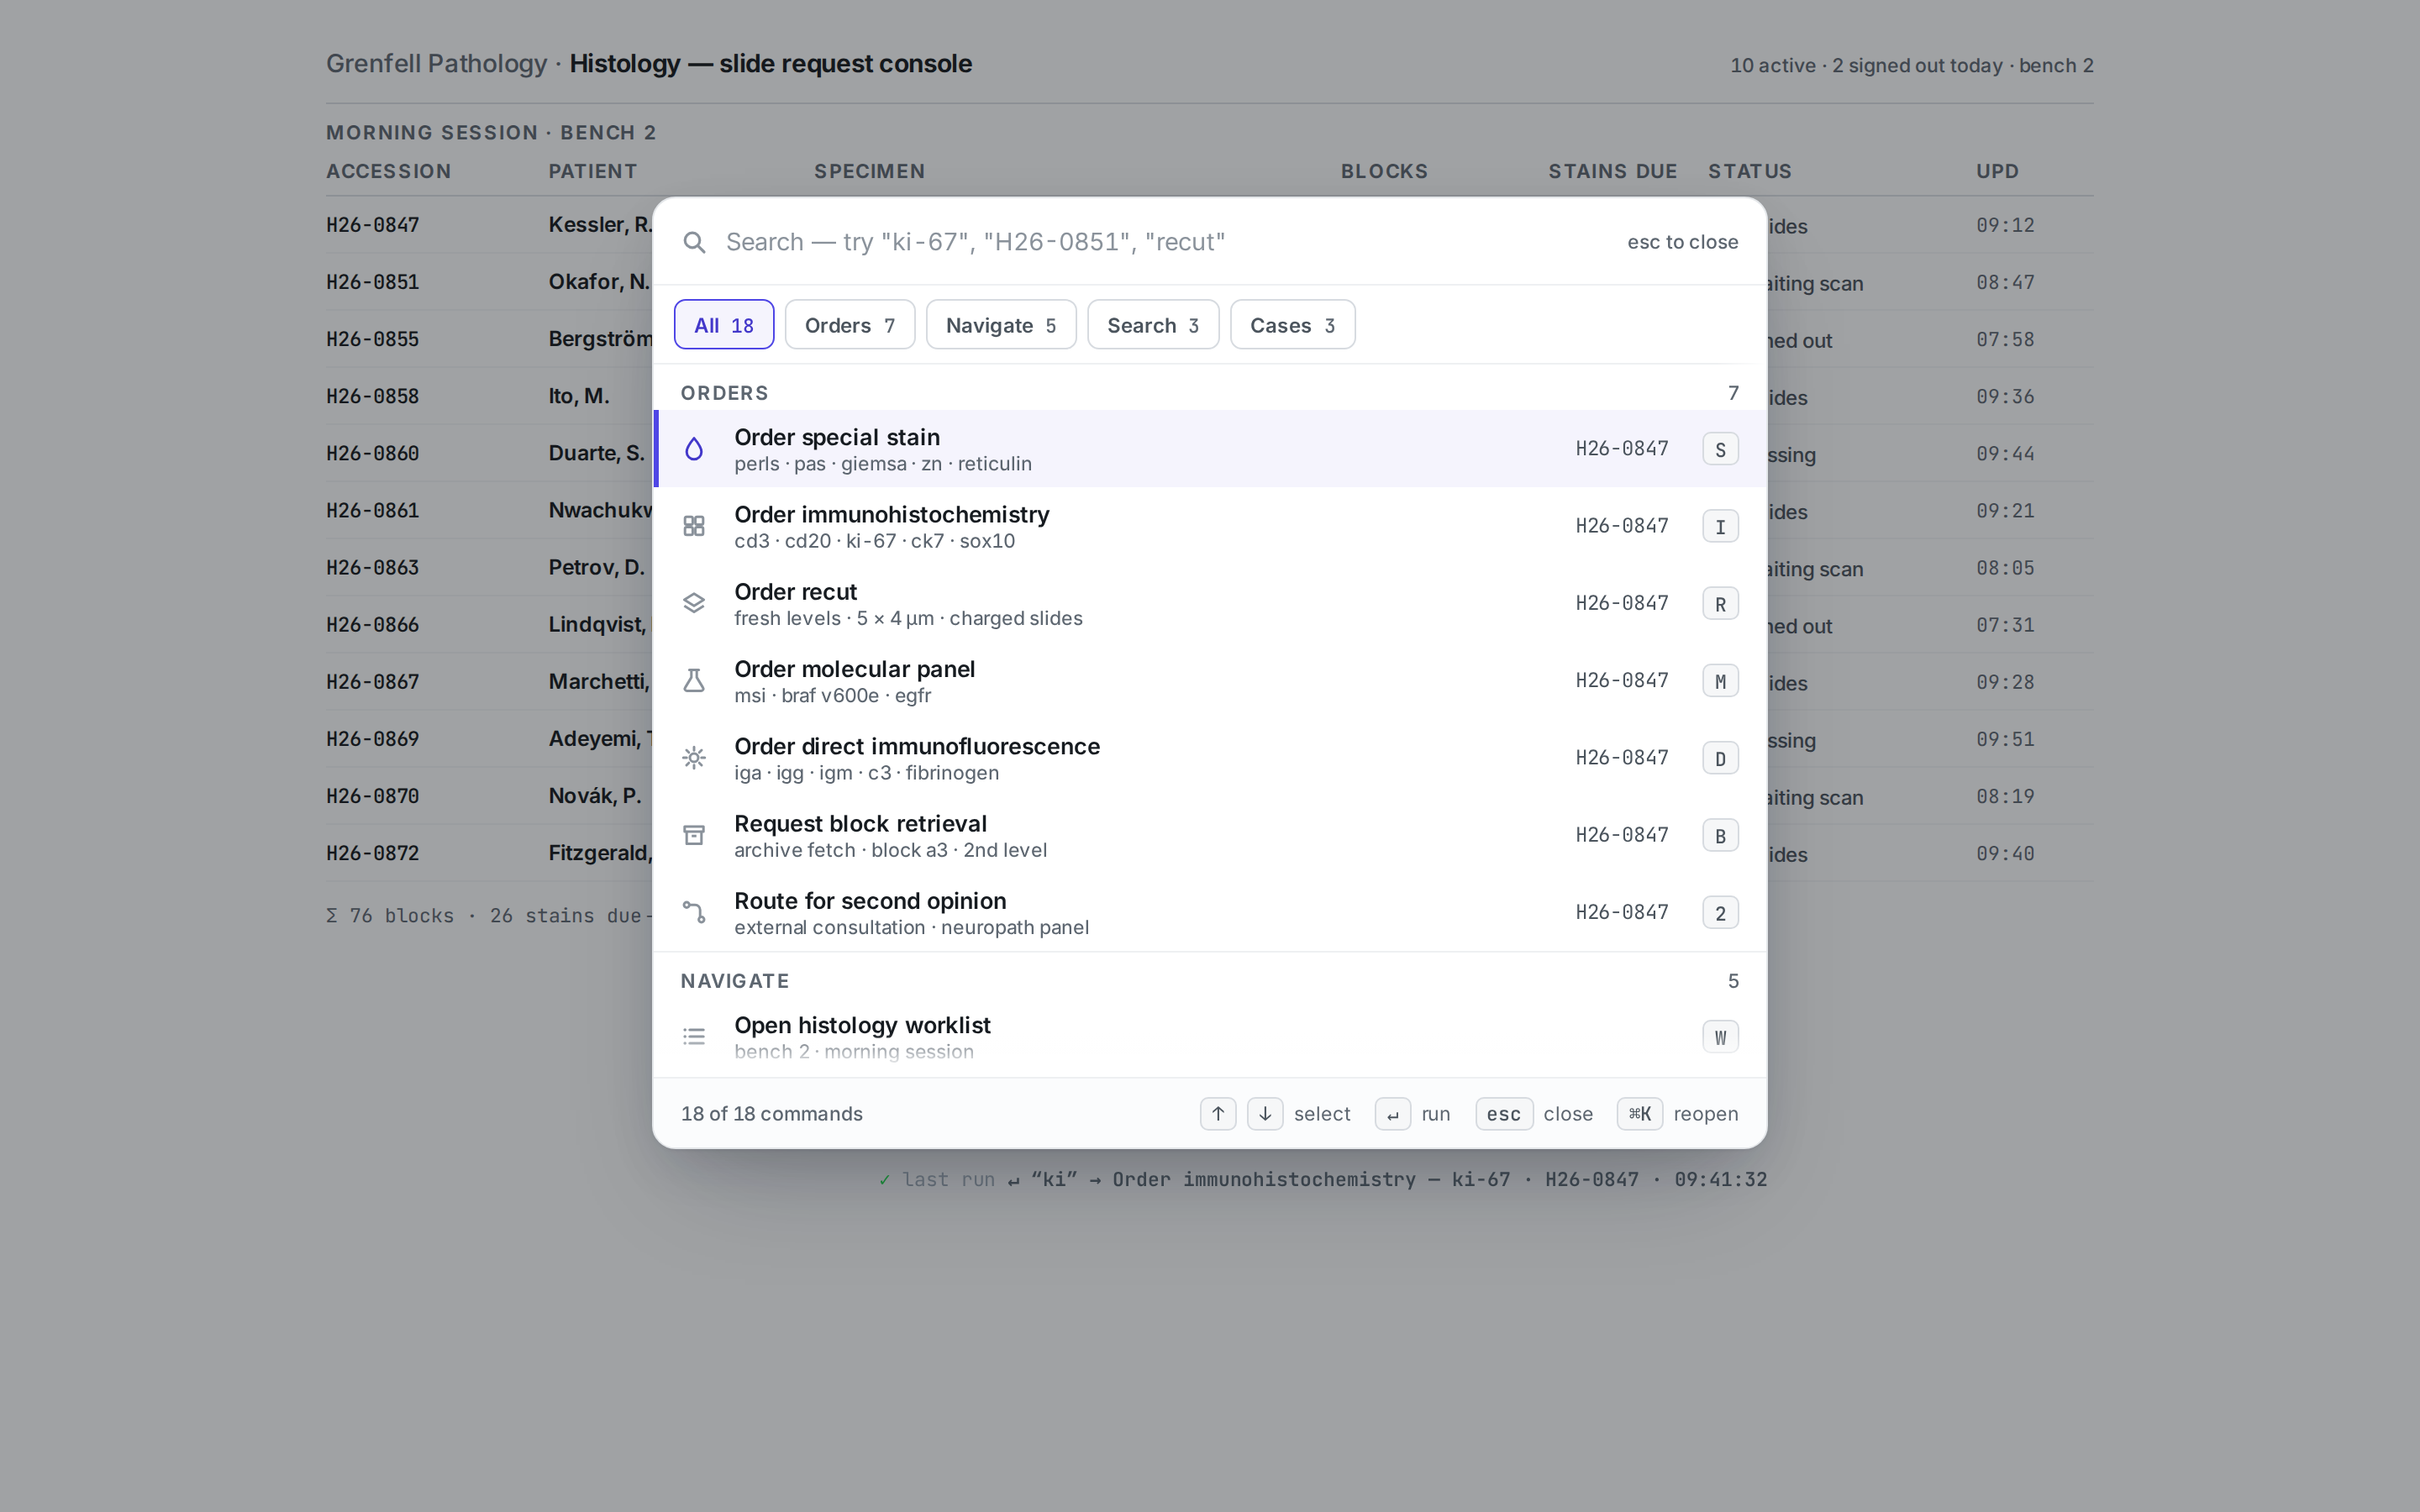Screen dimensions: 2420x1512
Task: Click the I shortcut key badge
Action: (x=1720, y=526)
